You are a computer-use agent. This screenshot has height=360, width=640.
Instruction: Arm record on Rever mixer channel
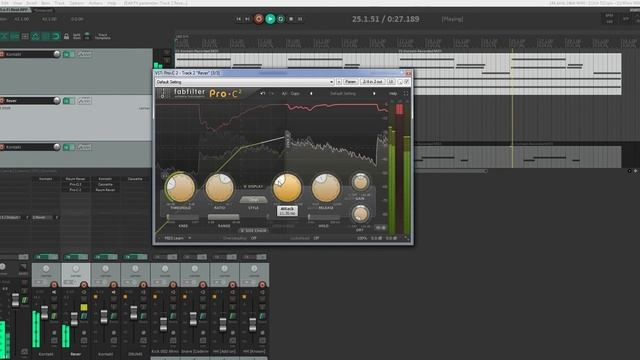[84, 284]
